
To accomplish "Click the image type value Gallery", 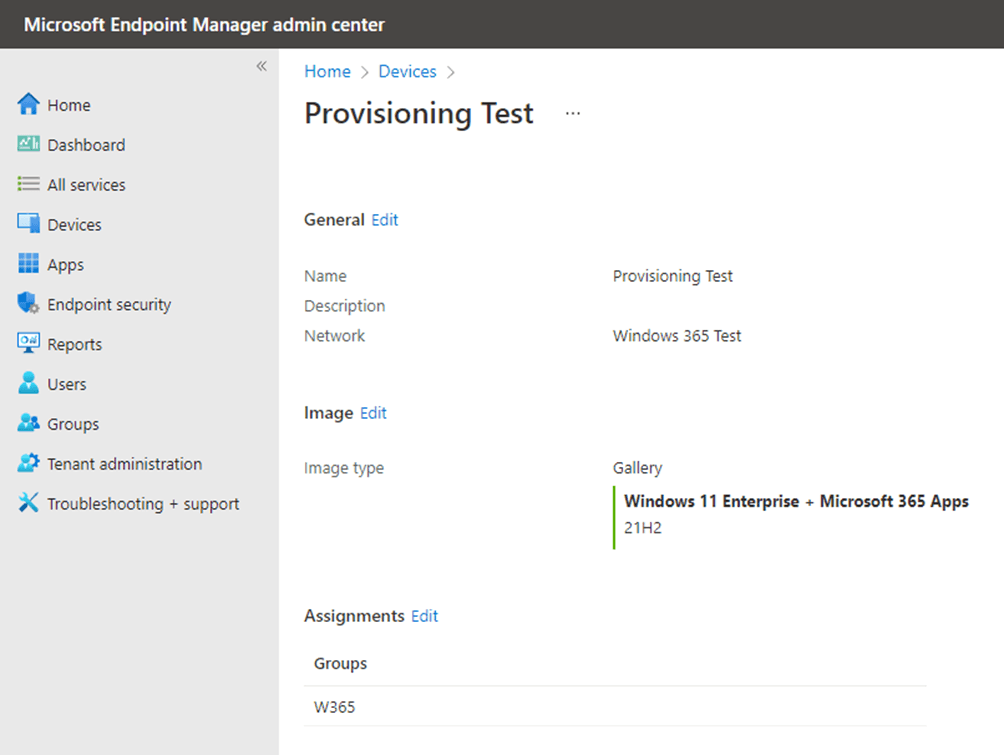I will [637, 468].
